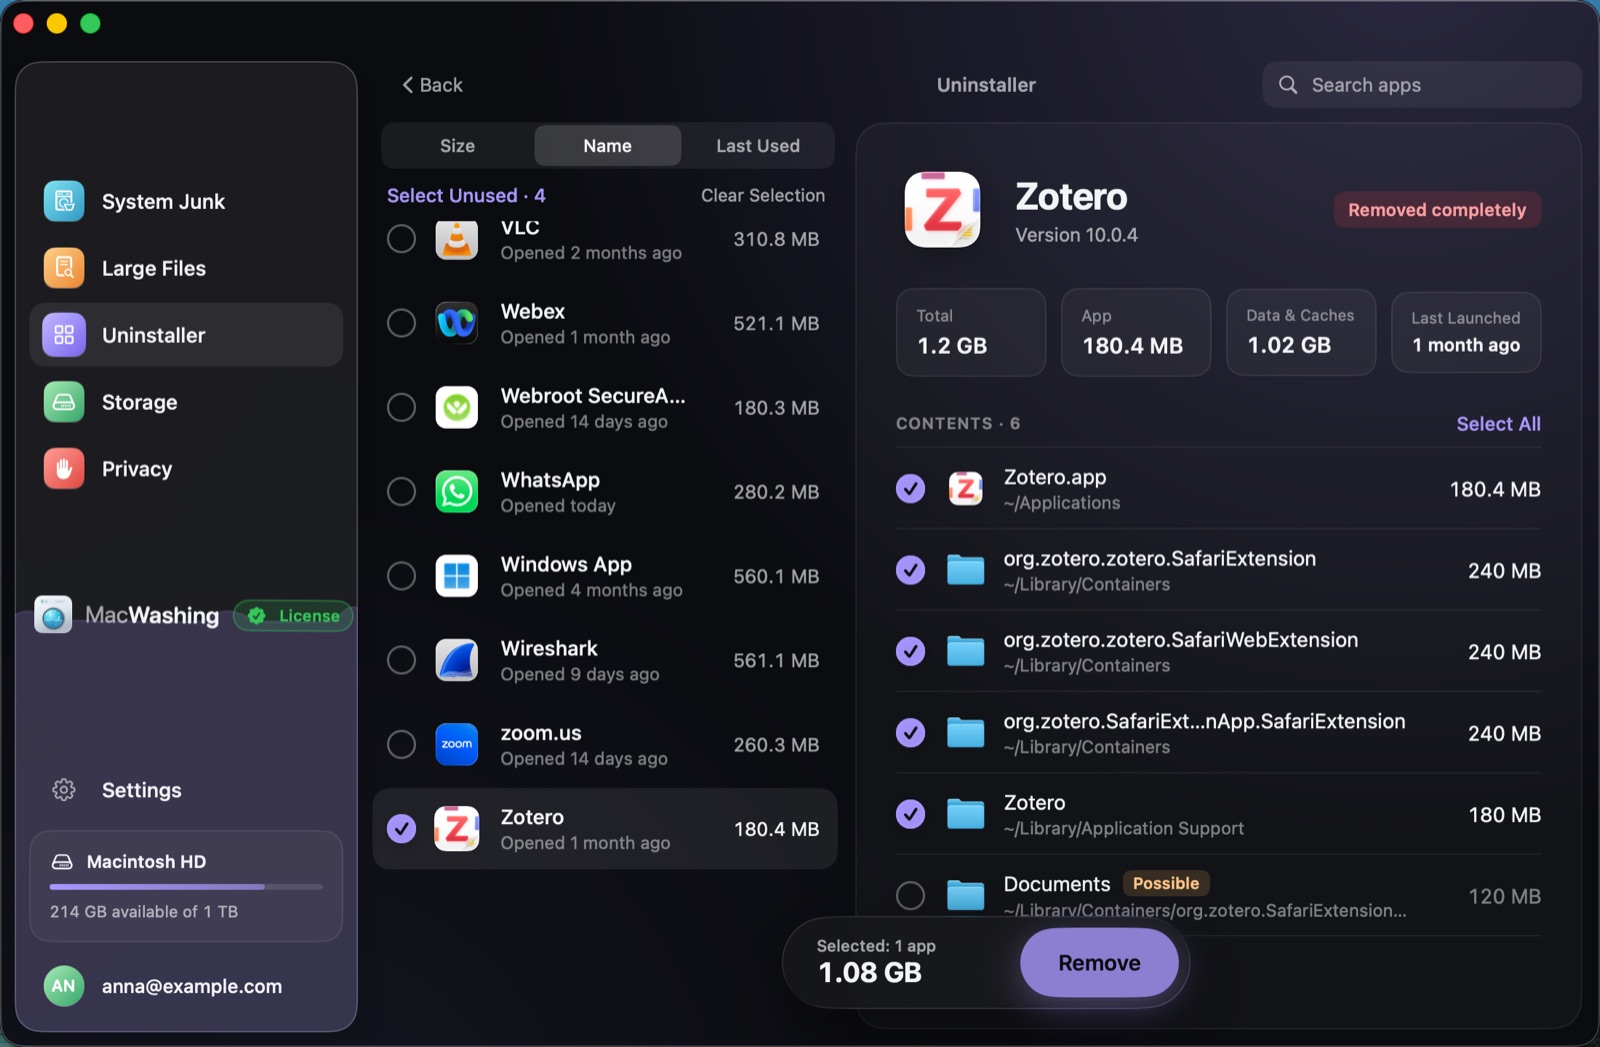Check the VLC app checkbox
The image size is (1600, 1047).
click(401, 238)
